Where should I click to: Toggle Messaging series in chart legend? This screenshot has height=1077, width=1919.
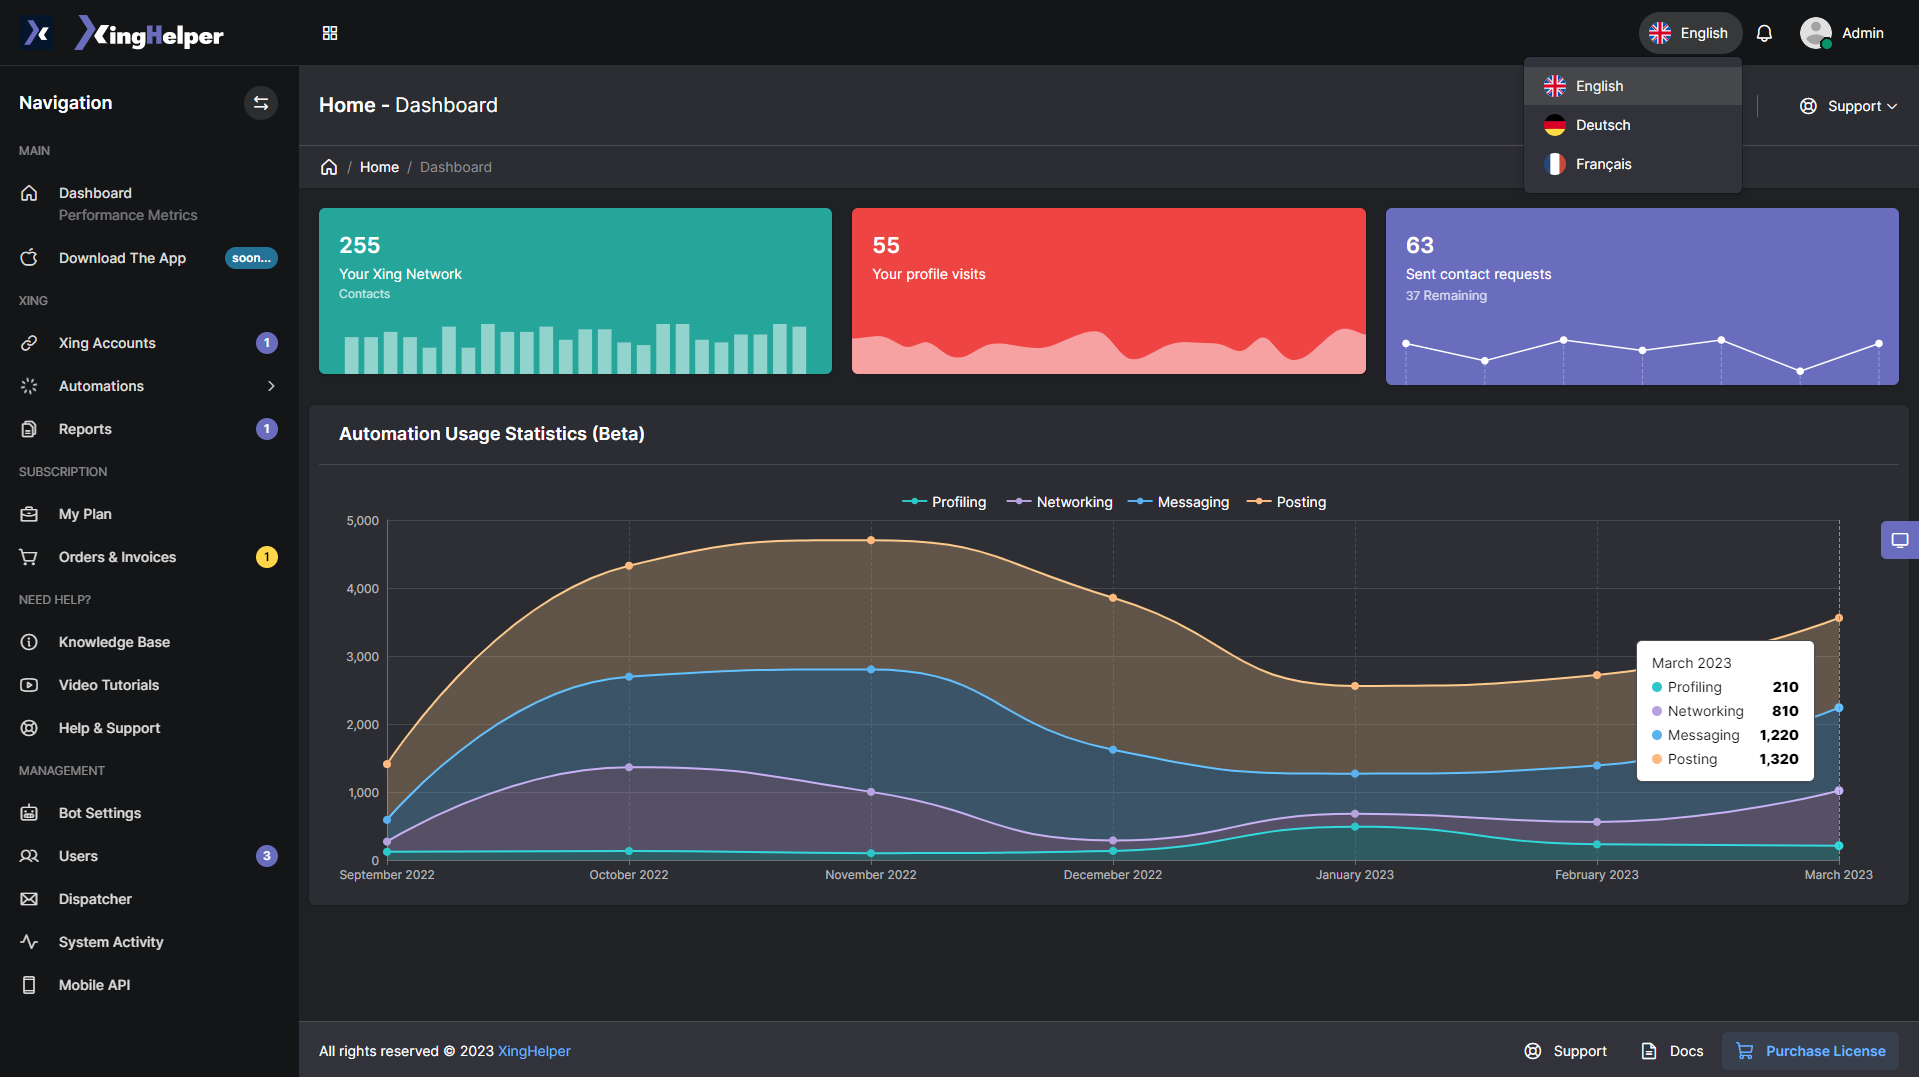click(x=1179, y=502)
